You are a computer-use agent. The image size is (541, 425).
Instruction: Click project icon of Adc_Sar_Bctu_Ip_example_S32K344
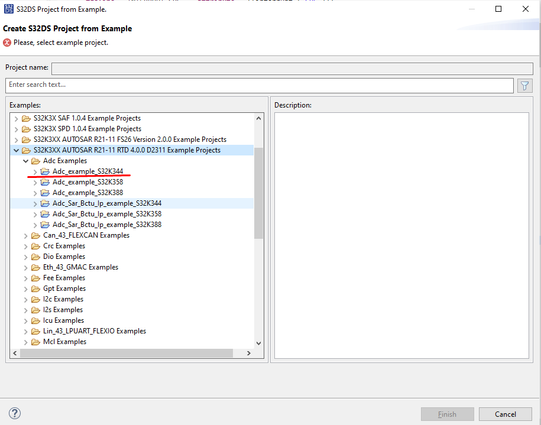[x=45, y=204]
